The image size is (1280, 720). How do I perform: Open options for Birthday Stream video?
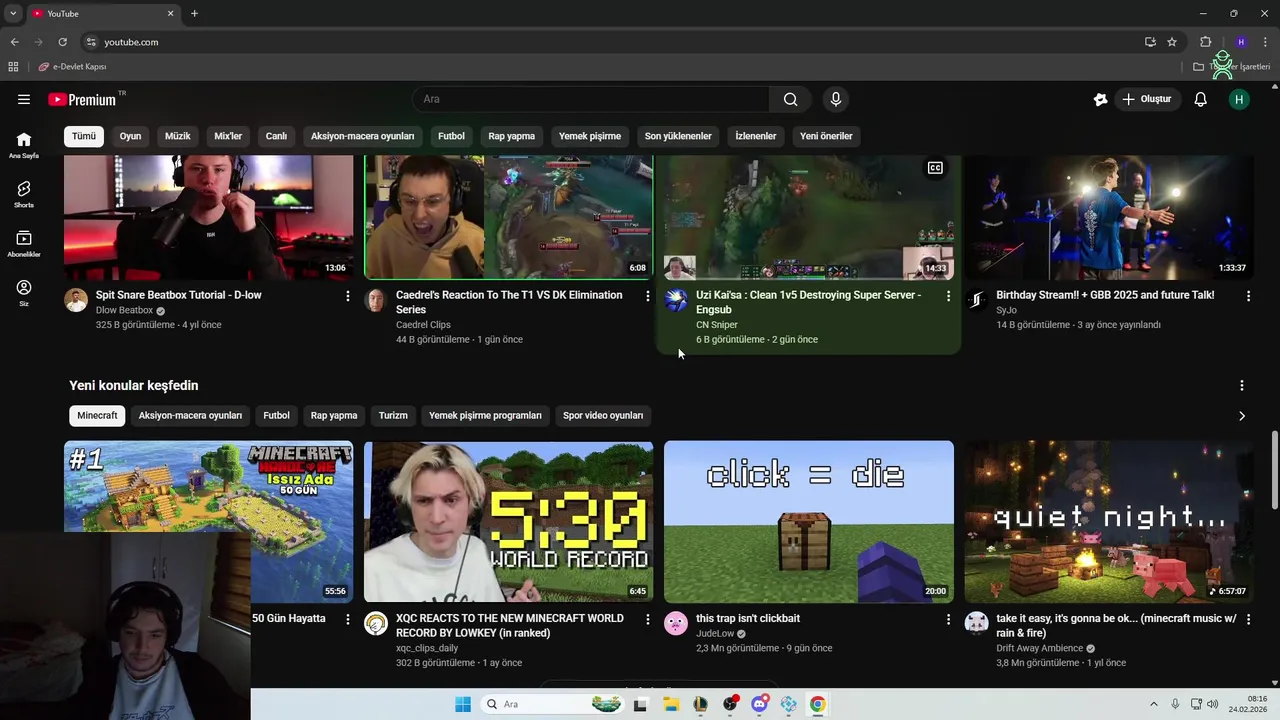click(1248, 296)
